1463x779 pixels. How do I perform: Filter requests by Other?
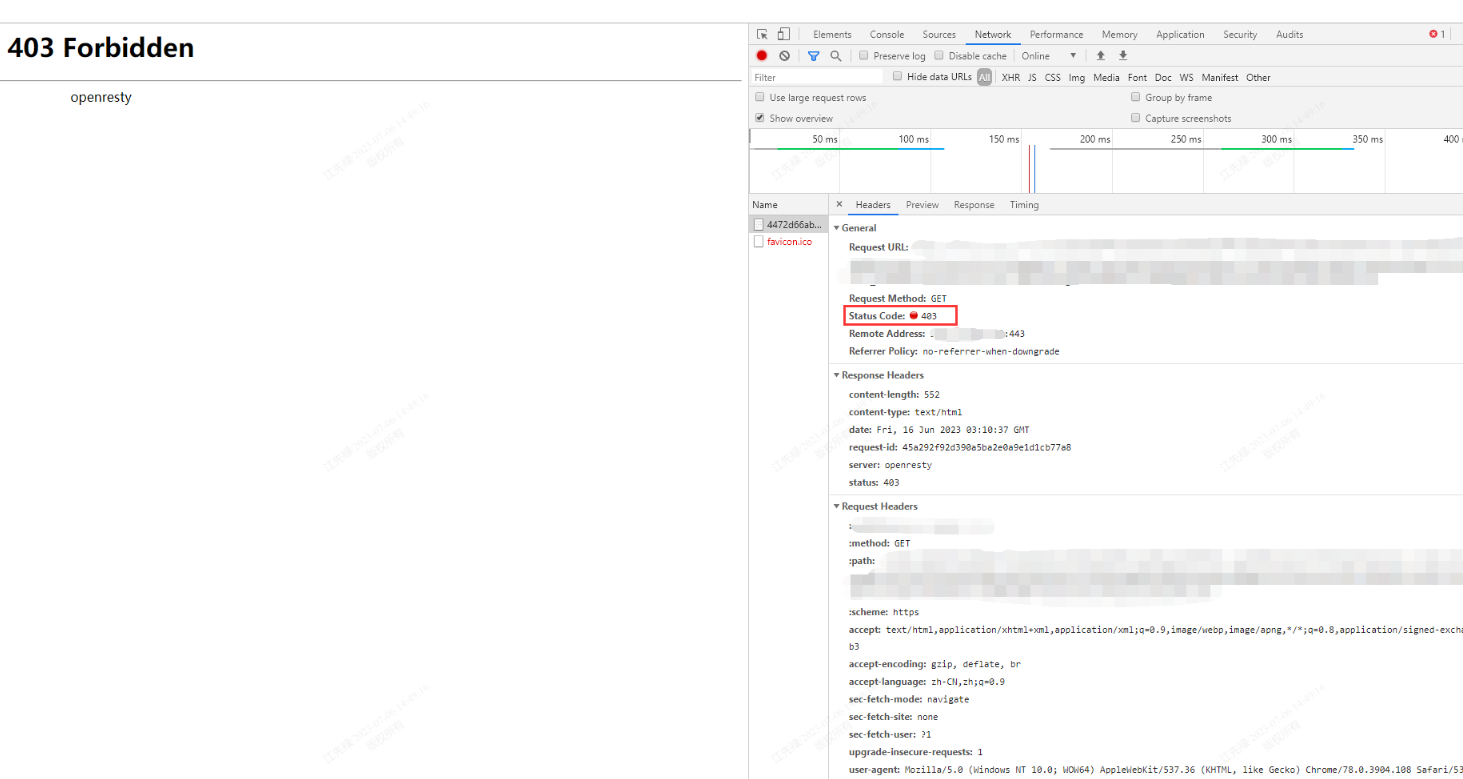click(1258, 77)
